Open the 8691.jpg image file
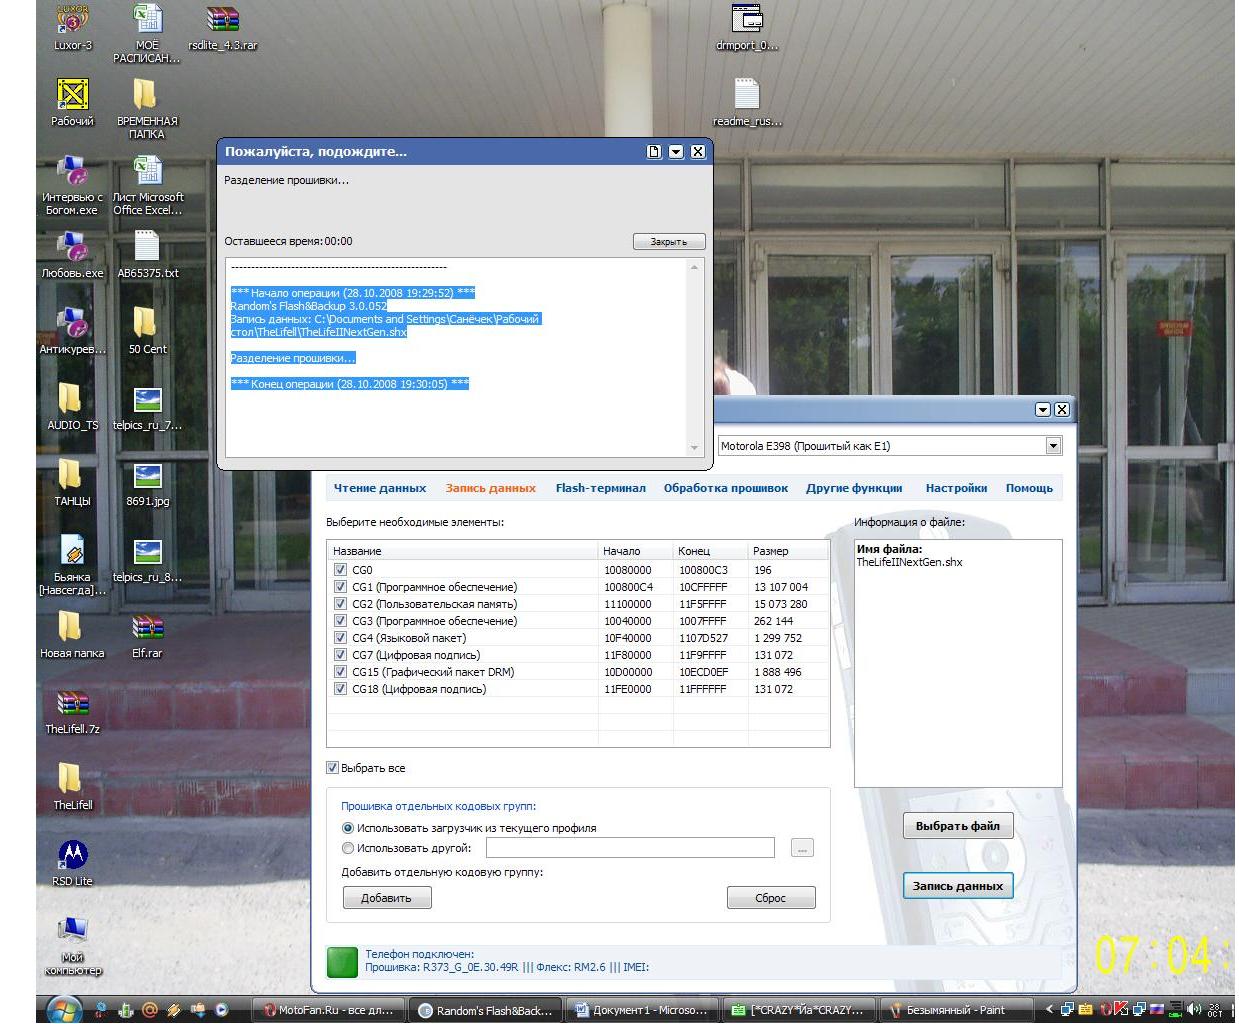This screenshot has width=1239, height=1024. 147,483
